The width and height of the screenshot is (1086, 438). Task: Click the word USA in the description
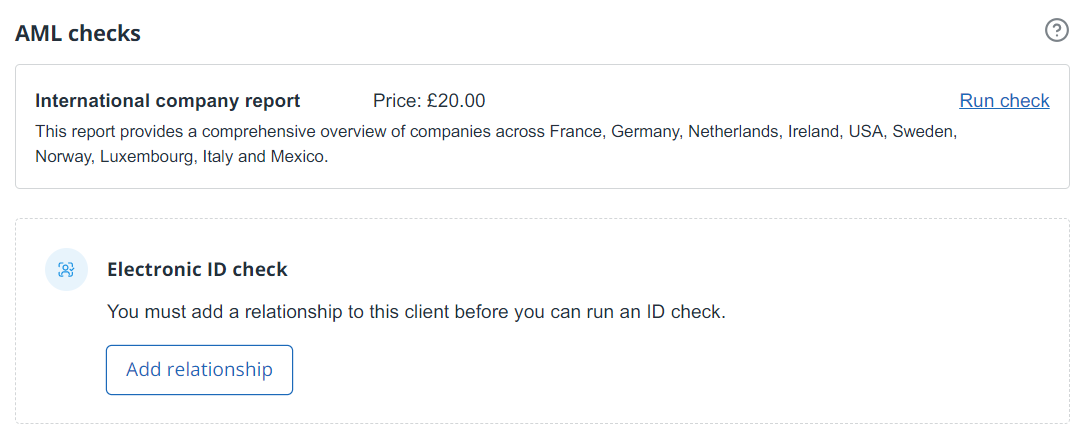pyautogui.click(x=866, y=132)
